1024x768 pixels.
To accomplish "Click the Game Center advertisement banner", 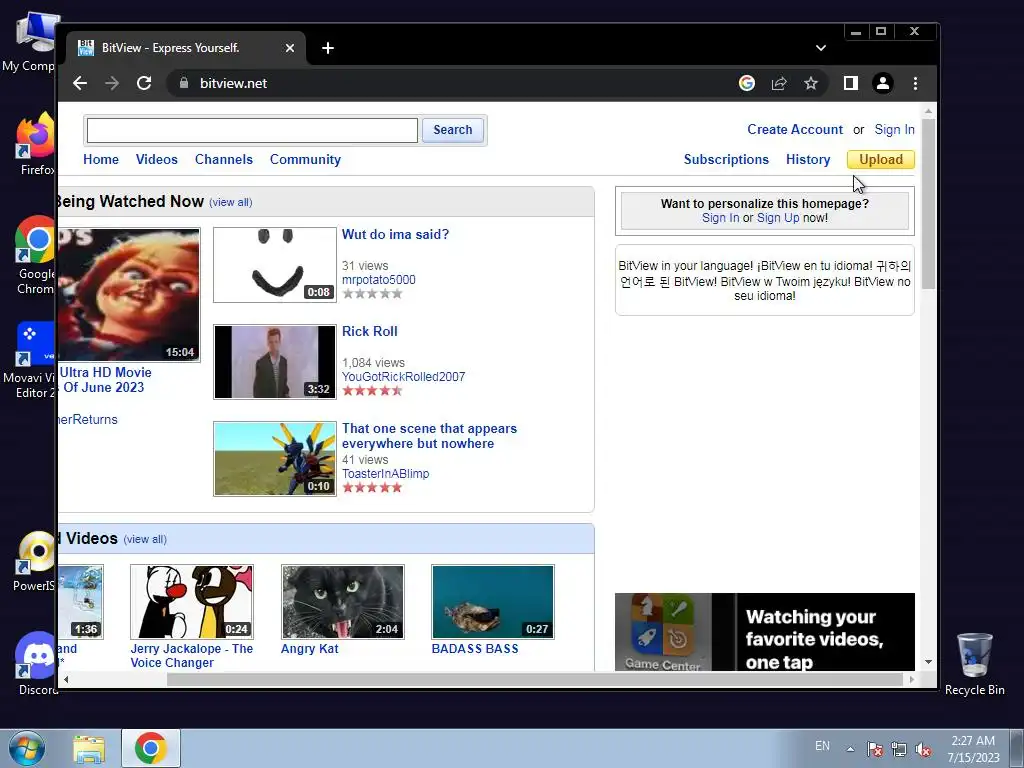I will pyautogui.click(x=765, y=632).
